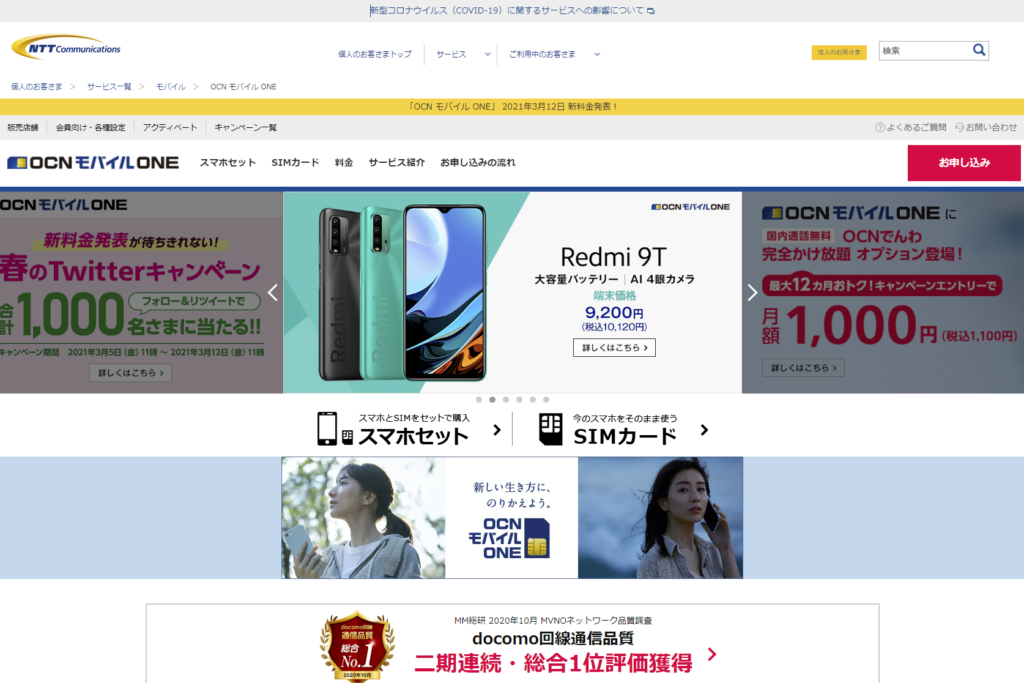Open the お申し込みの流れ menu item

[x=477, y=163]
